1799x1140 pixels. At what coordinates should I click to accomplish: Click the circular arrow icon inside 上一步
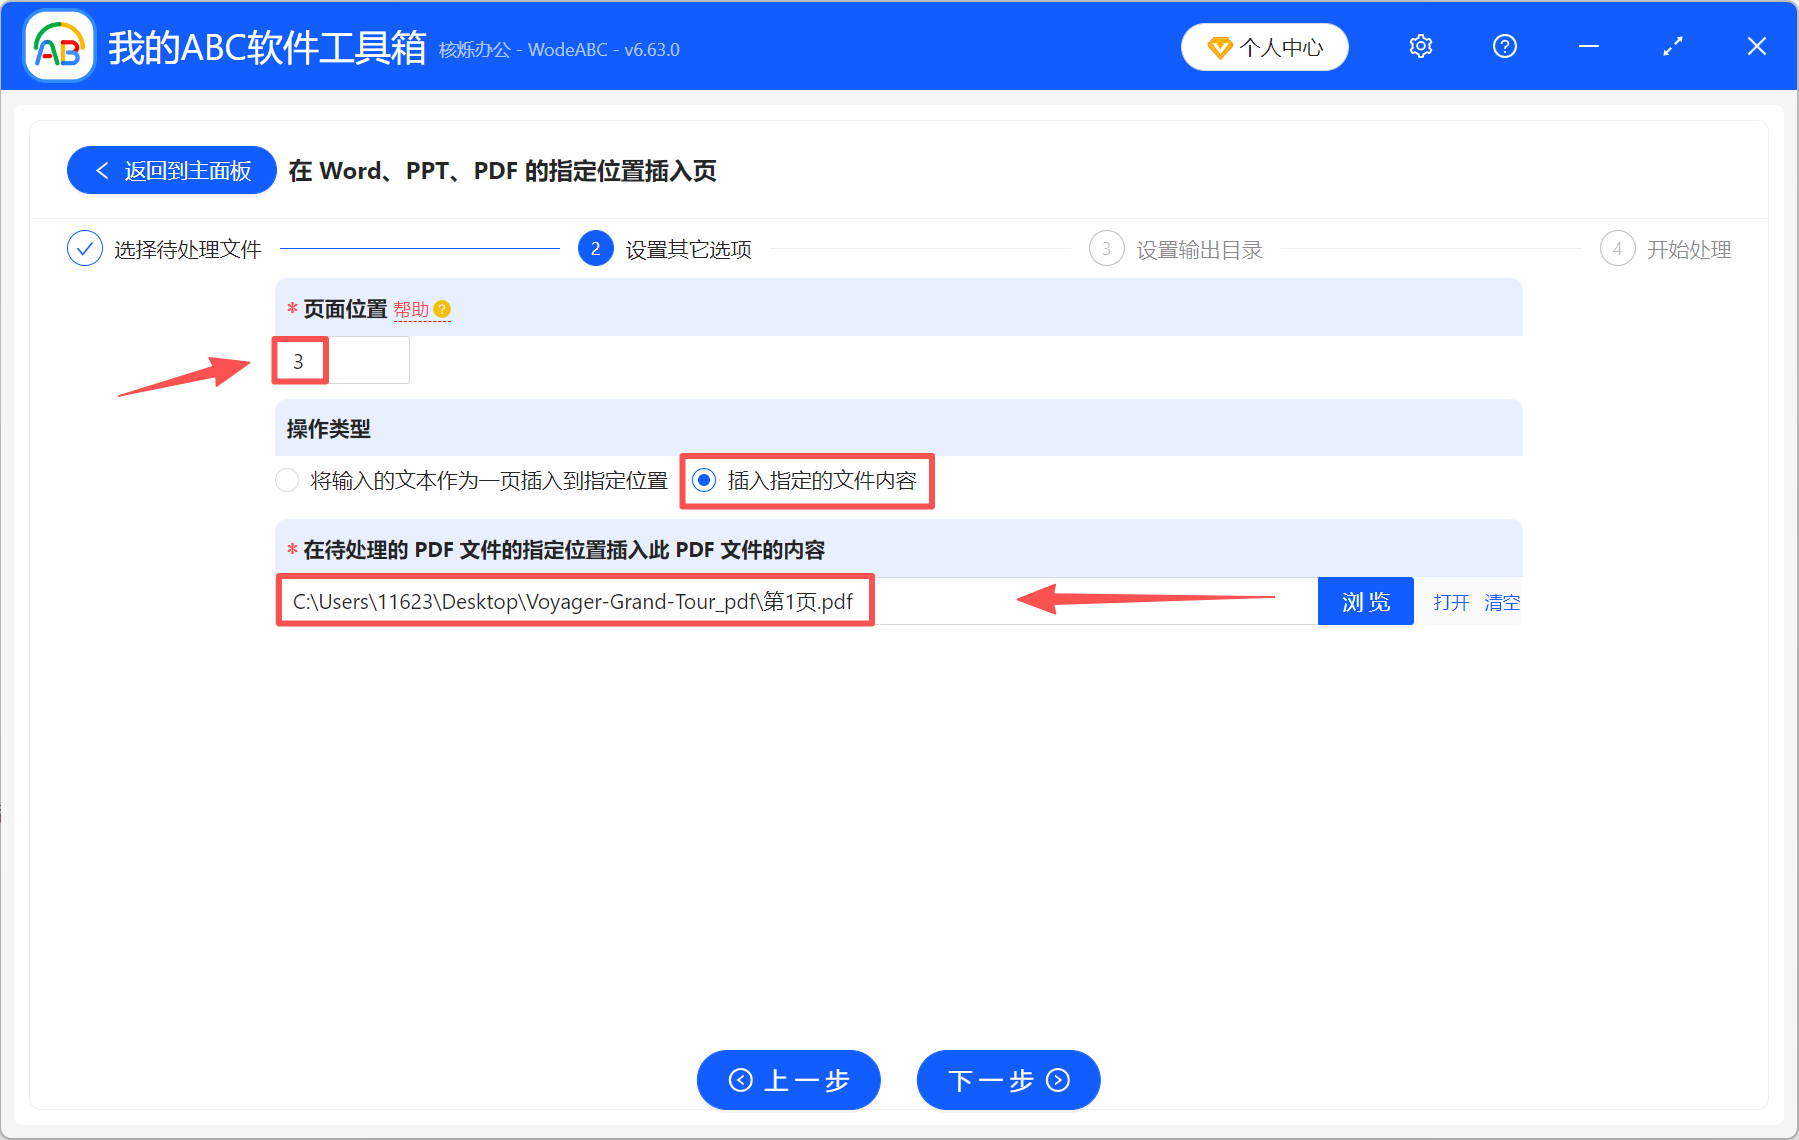pyautogui.click(x=741, y=1080)
